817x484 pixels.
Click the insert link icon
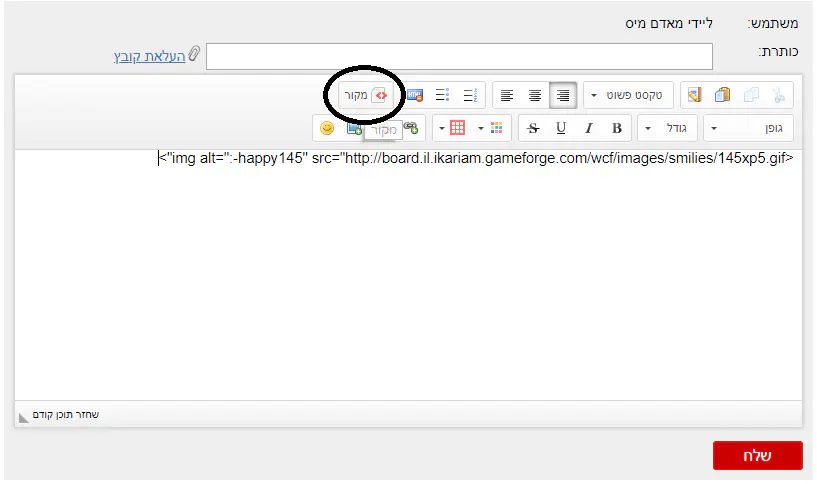(x=410, y=128)
